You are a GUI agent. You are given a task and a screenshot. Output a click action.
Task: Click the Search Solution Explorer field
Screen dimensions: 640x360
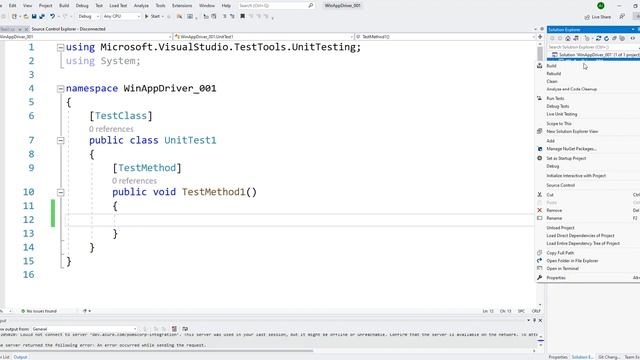pos(593,47)
